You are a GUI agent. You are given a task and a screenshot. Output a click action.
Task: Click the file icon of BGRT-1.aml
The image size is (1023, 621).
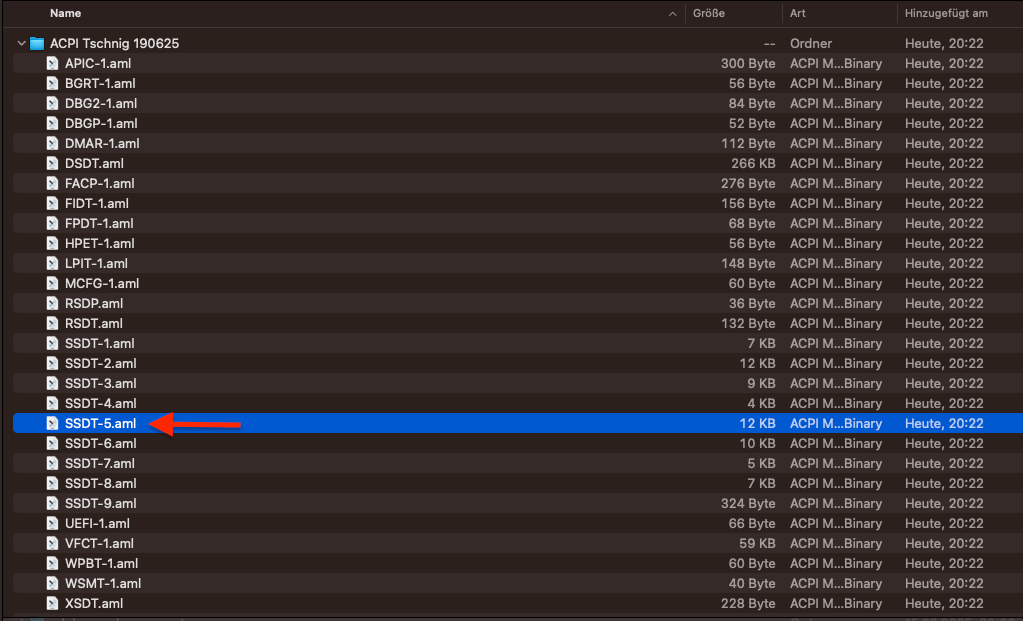tap(52, 83)
